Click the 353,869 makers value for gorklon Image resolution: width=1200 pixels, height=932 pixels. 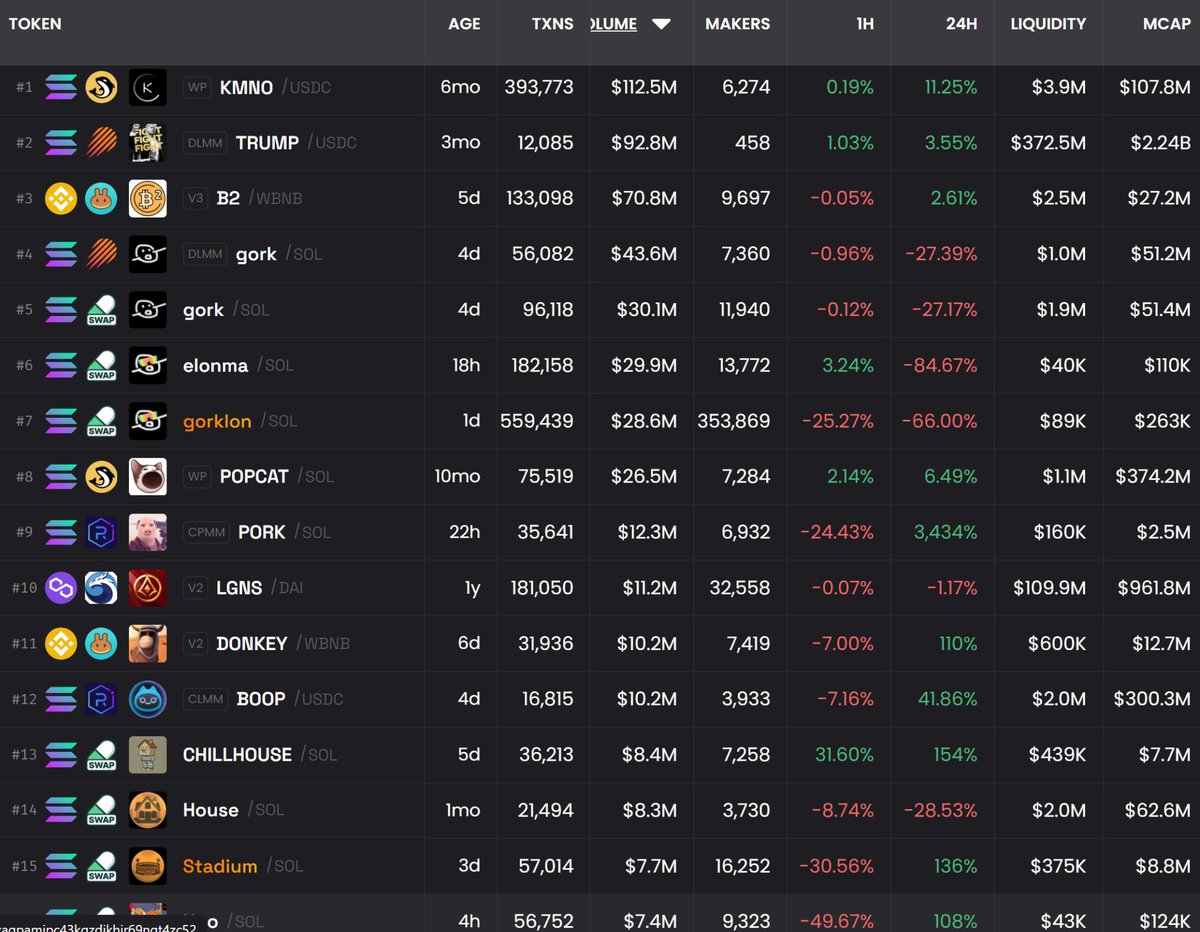(x=734, y=421)
